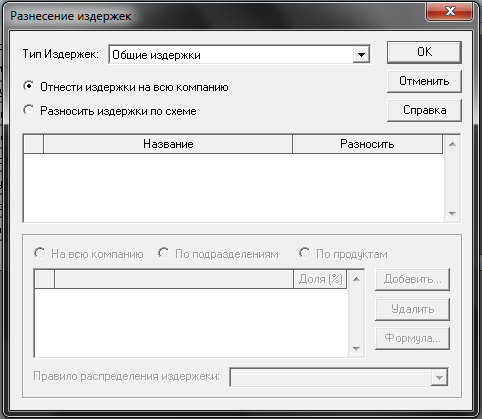Viewport: 482px width, 419px height.
Task: Click scroll-up arrow of the Название table
Action: pos(452,144)
